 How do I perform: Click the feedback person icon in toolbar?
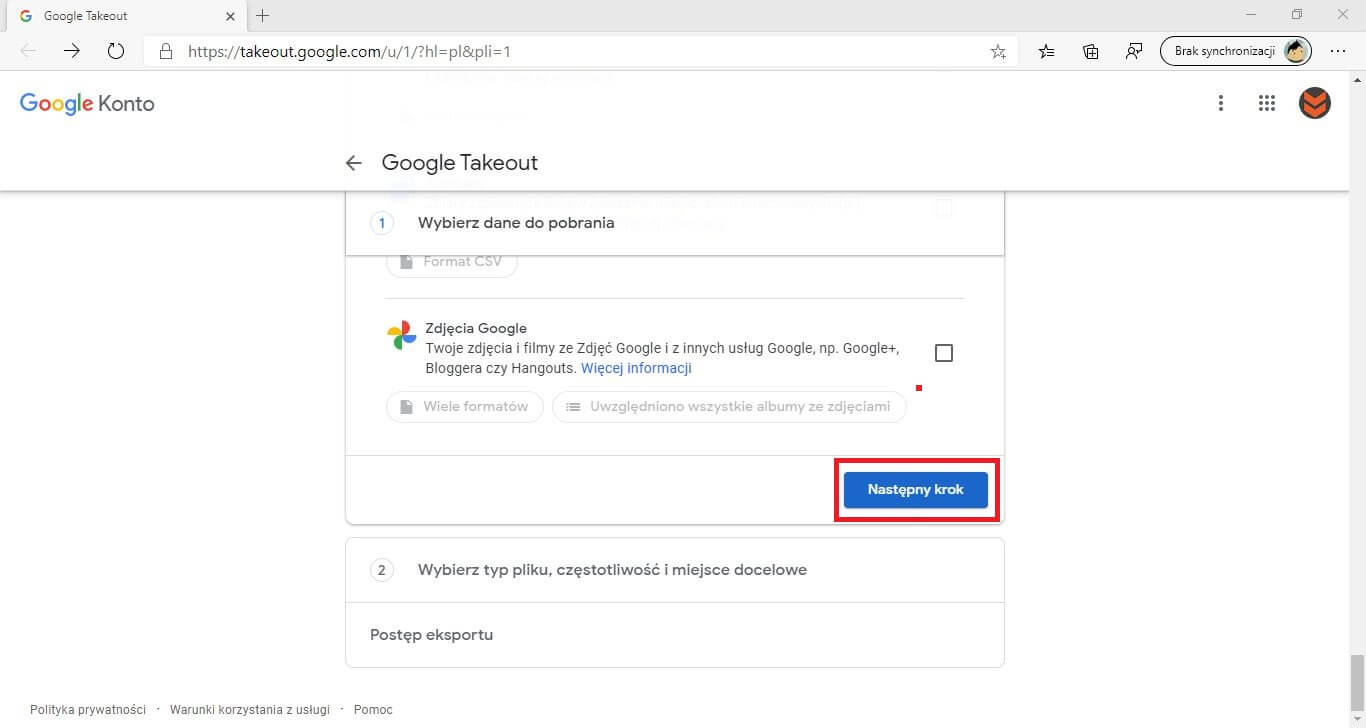point(1134,51)
